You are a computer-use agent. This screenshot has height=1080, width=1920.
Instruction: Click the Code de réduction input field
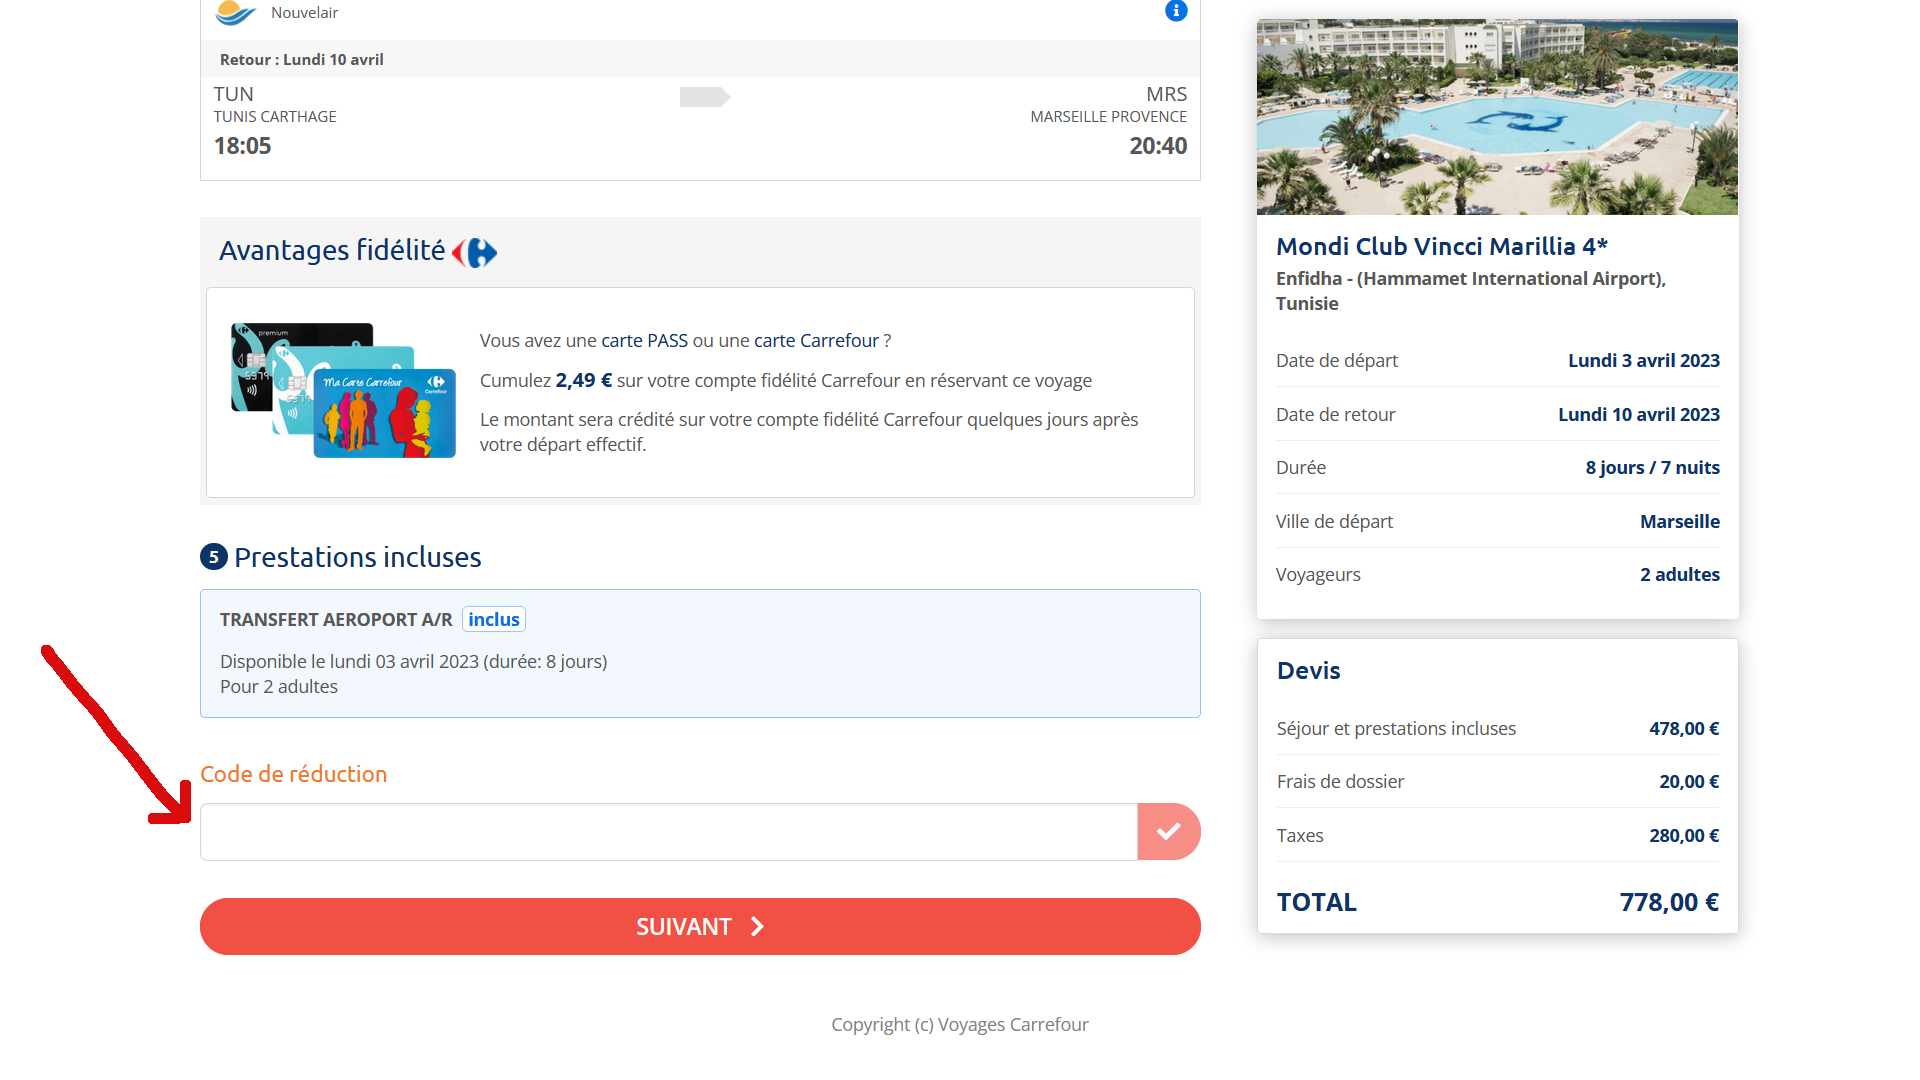coord(669,831)
